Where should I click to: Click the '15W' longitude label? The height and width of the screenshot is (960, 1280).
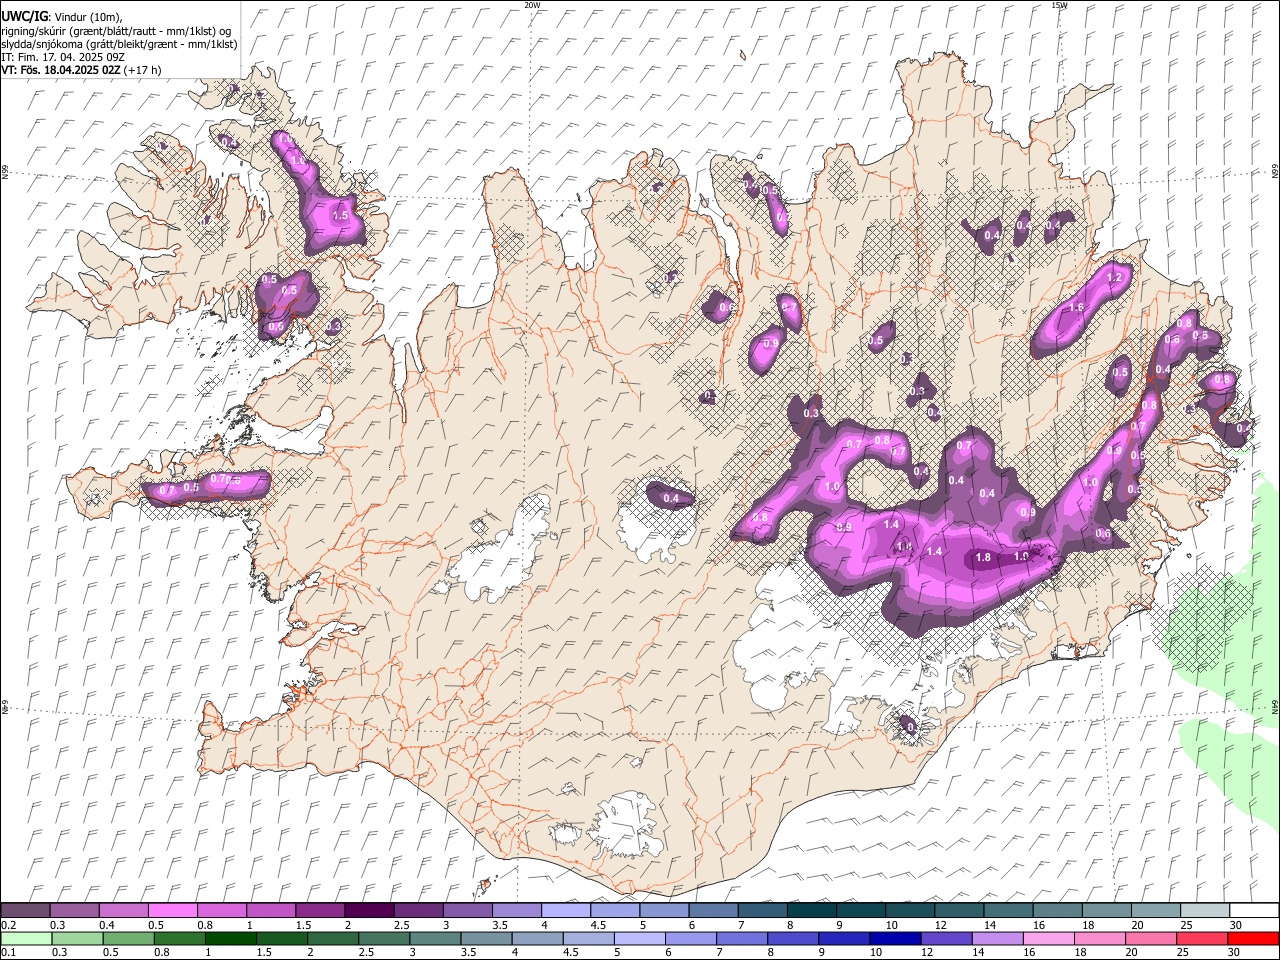coord(1060,5)
